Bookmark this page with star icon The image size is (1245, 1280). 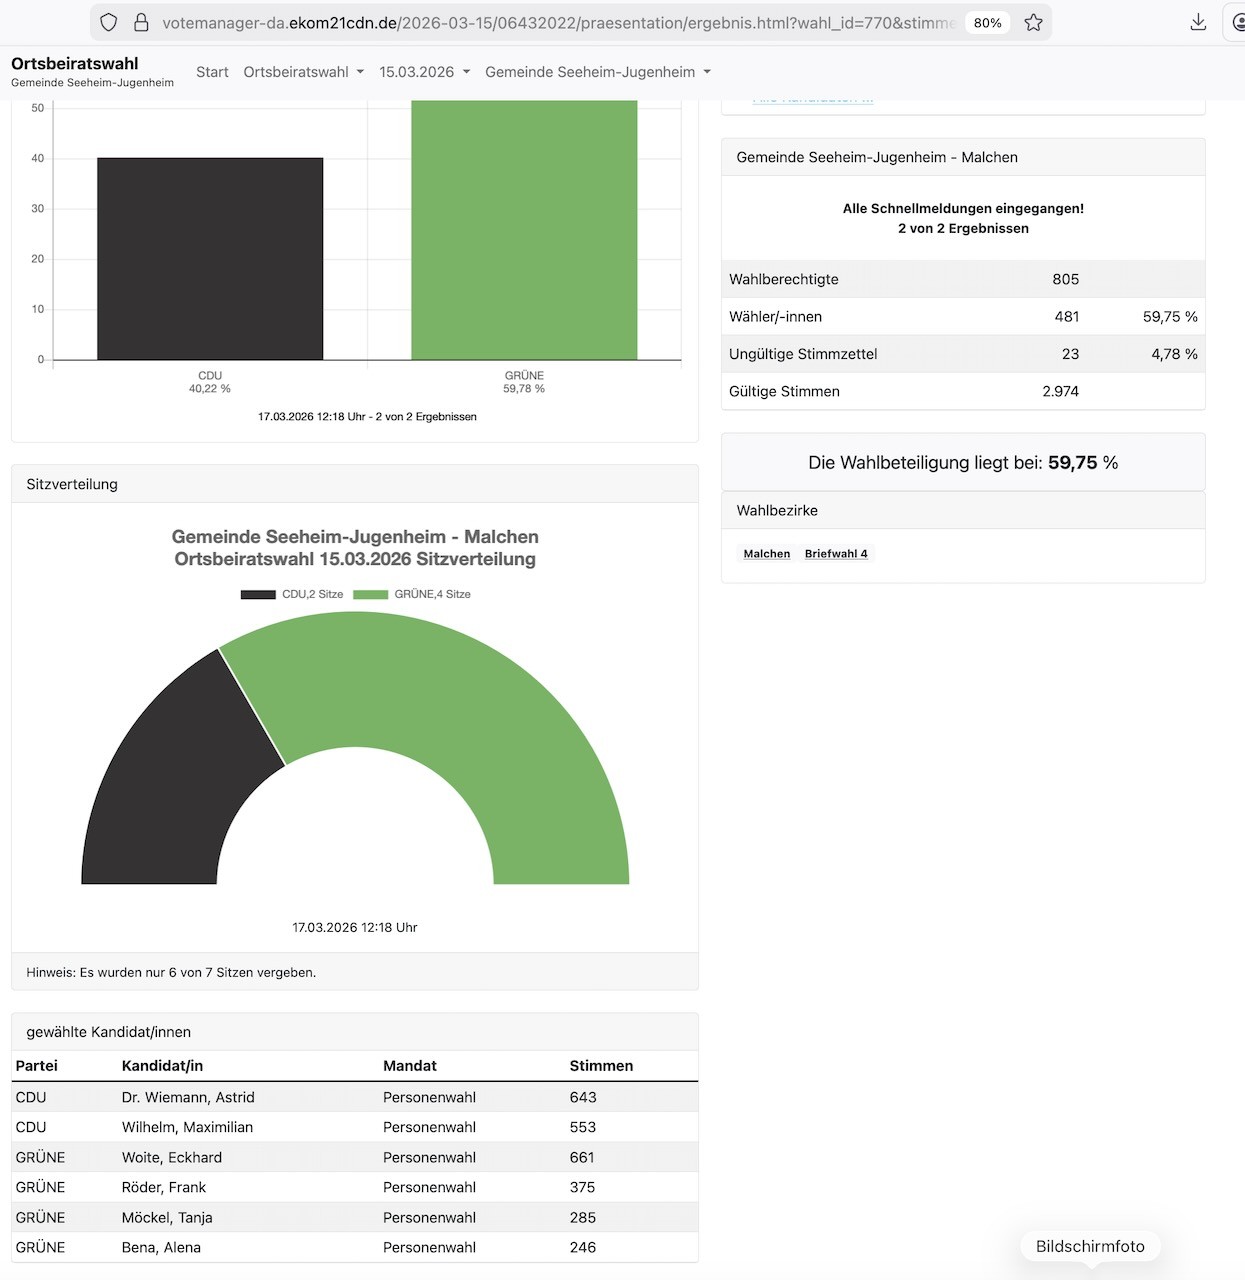1033,22
